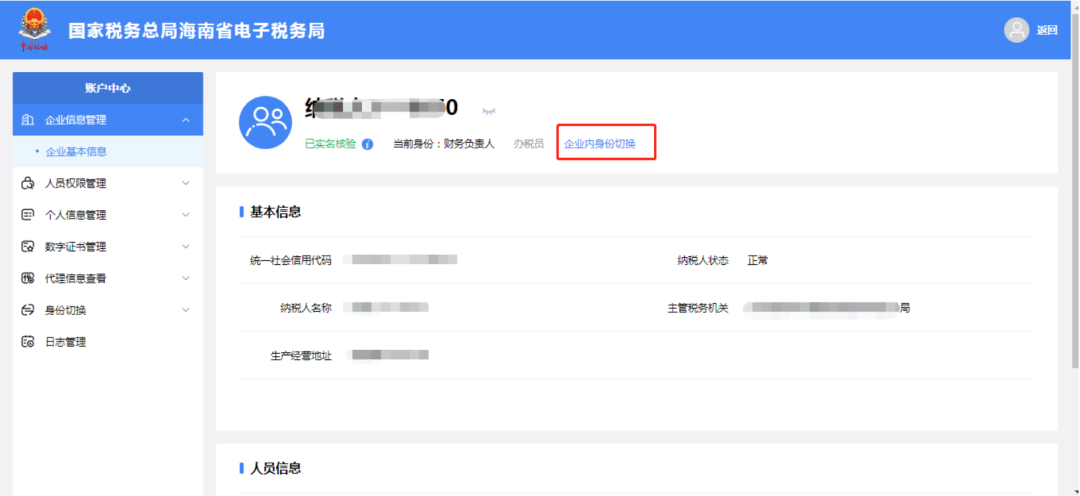1080x496 pixels.
Task: Click the tax bureau emblem logo
Action: coord(35,29)
